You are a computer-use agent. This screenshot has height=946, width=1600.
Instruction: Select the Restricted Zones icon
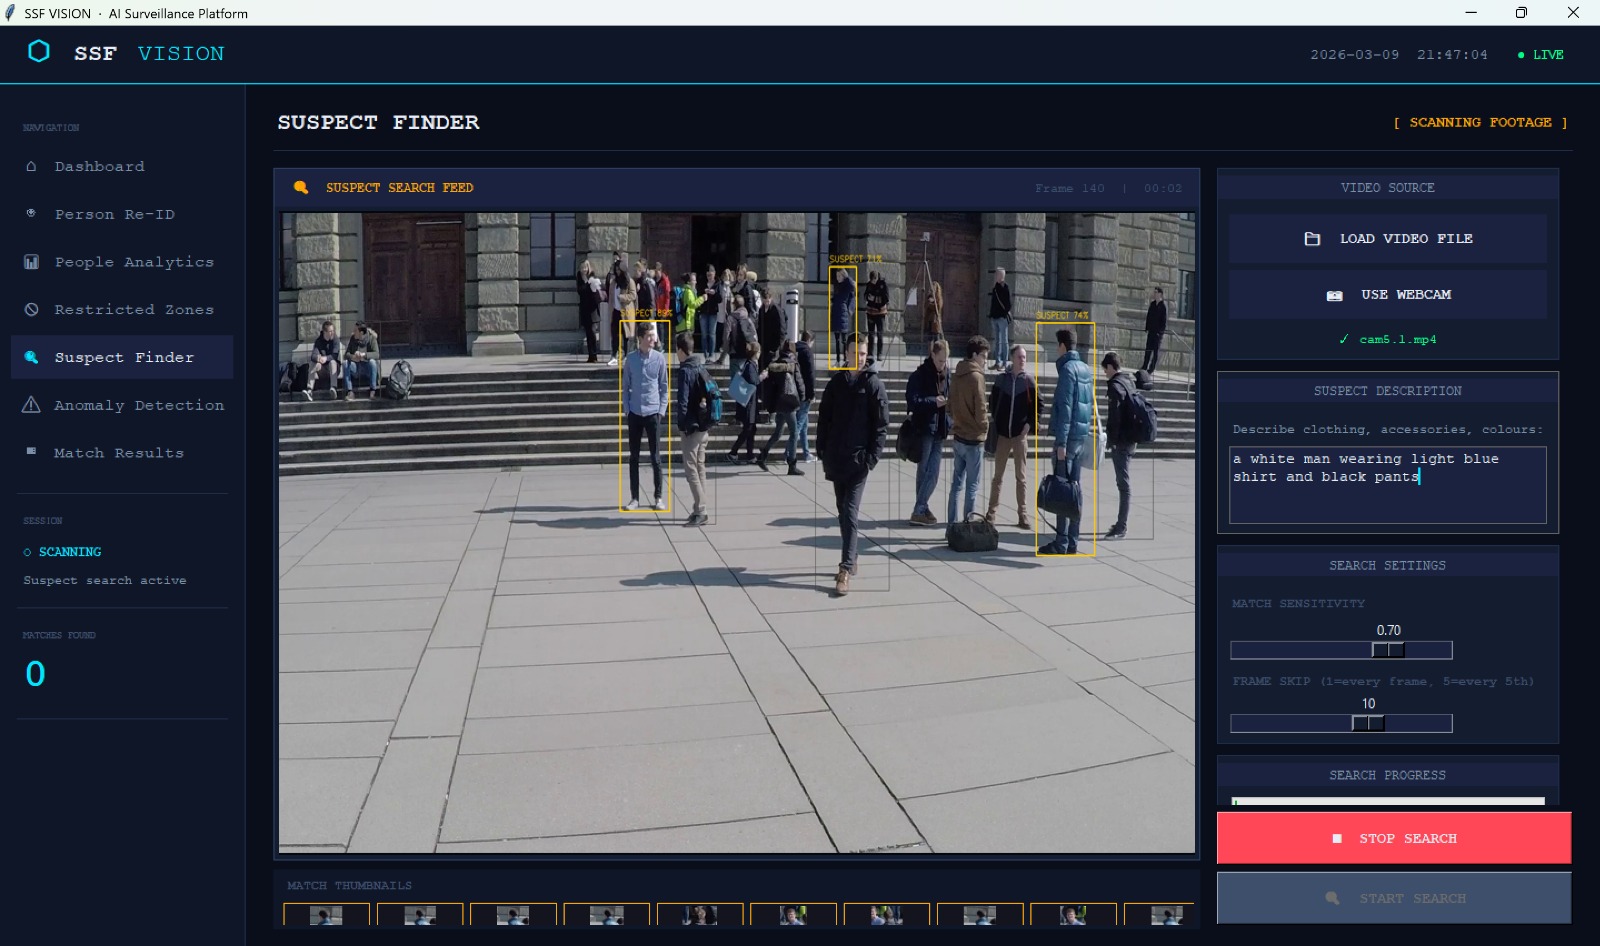pos(31,309)
